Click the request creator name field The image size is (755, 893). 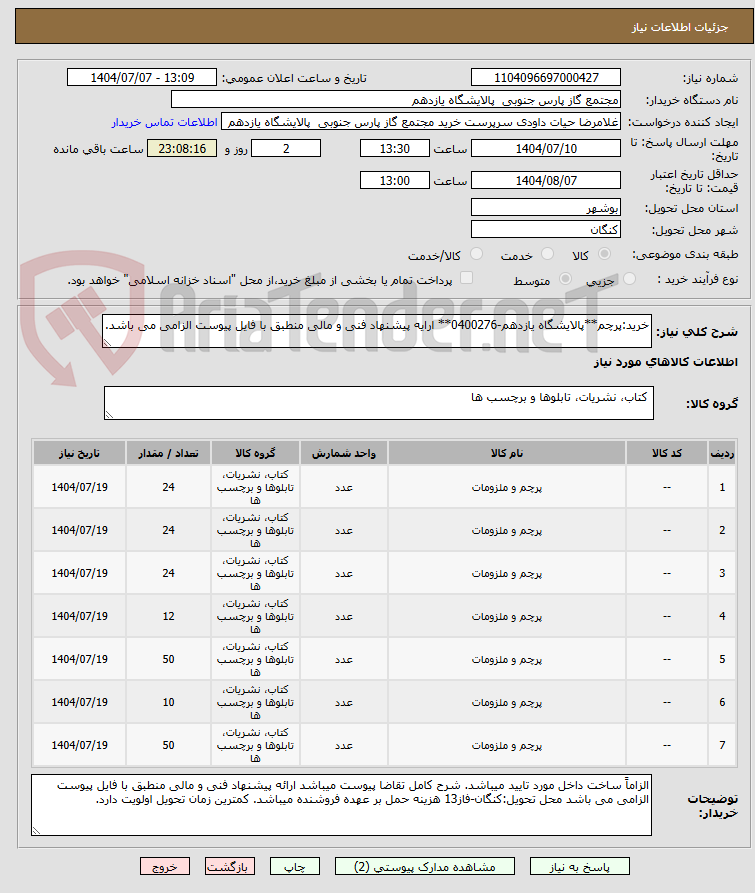point(421,122)
